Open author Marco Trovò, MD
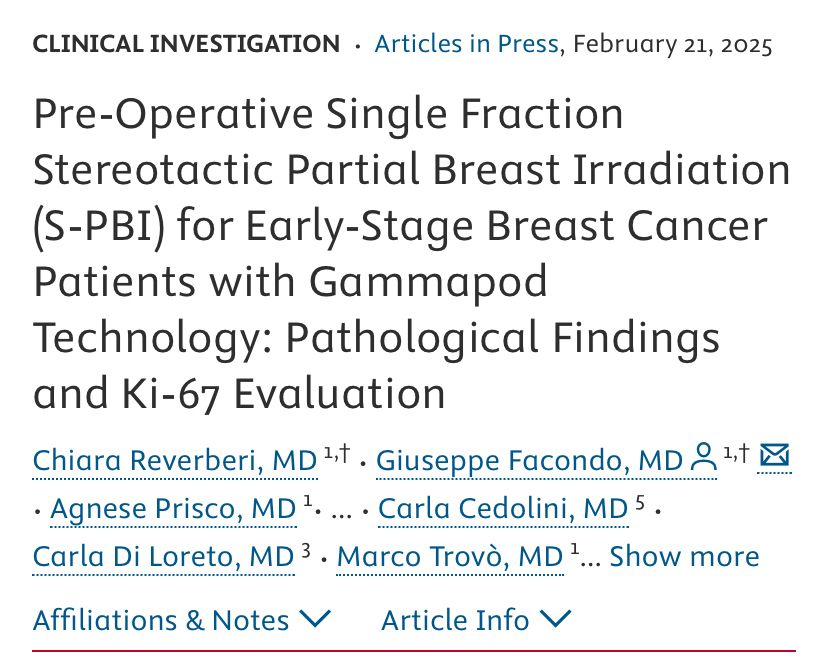 [x=450, y=556]
